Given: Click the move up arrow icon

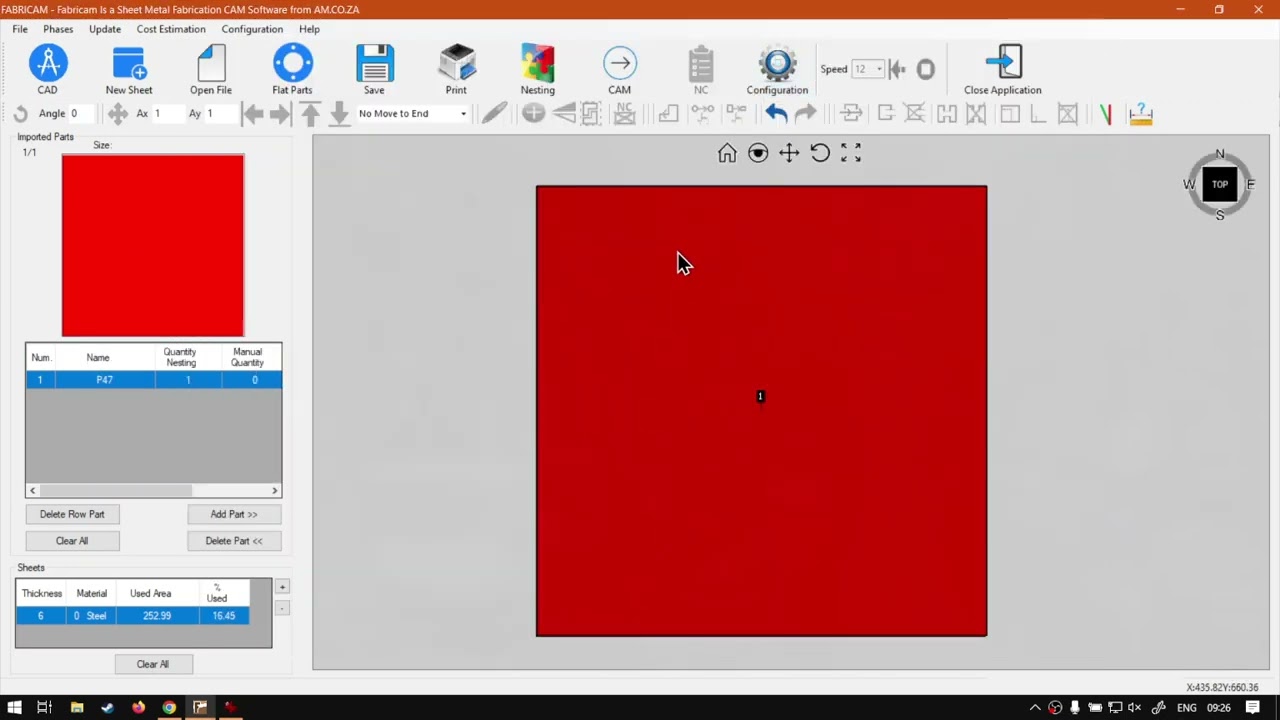Looking at the screenshot, I should pyautogui.click(x=310, y=114).
